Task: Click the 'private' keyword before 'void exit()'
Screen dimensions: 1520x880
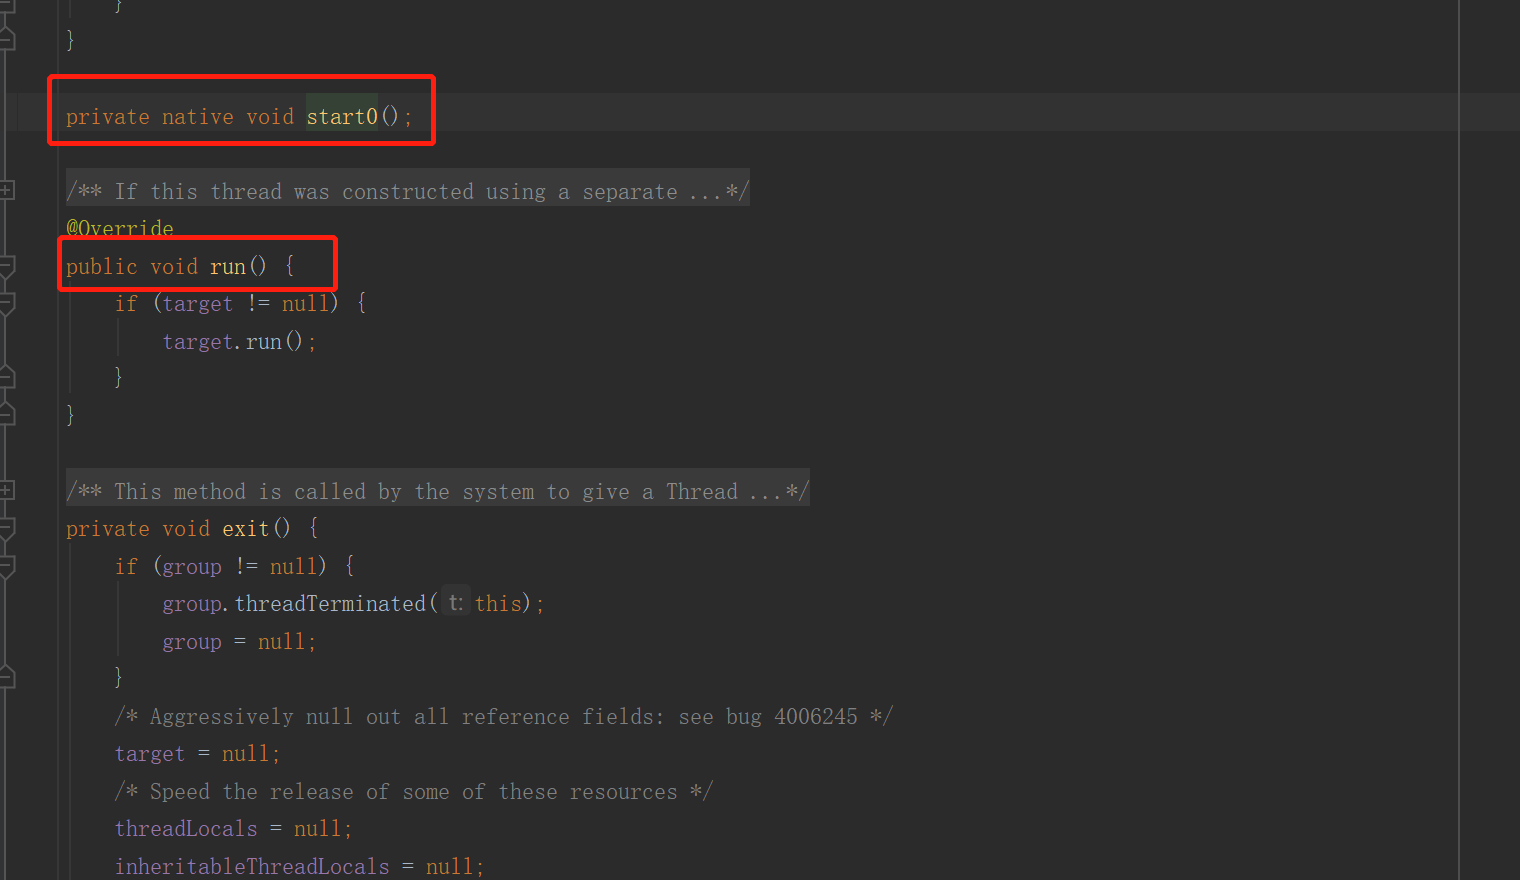Action: tap(108, 529)
